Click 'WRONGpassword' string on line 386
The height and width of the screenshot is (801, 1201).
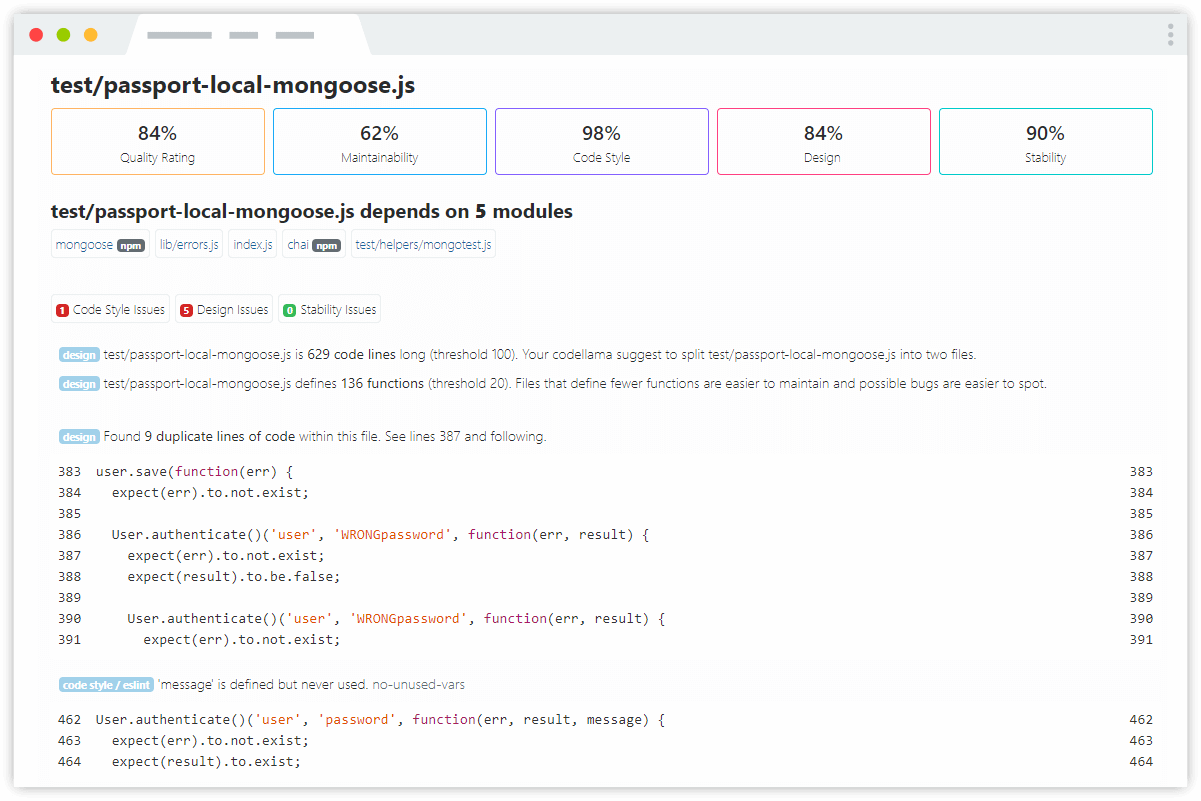point(393,535)
